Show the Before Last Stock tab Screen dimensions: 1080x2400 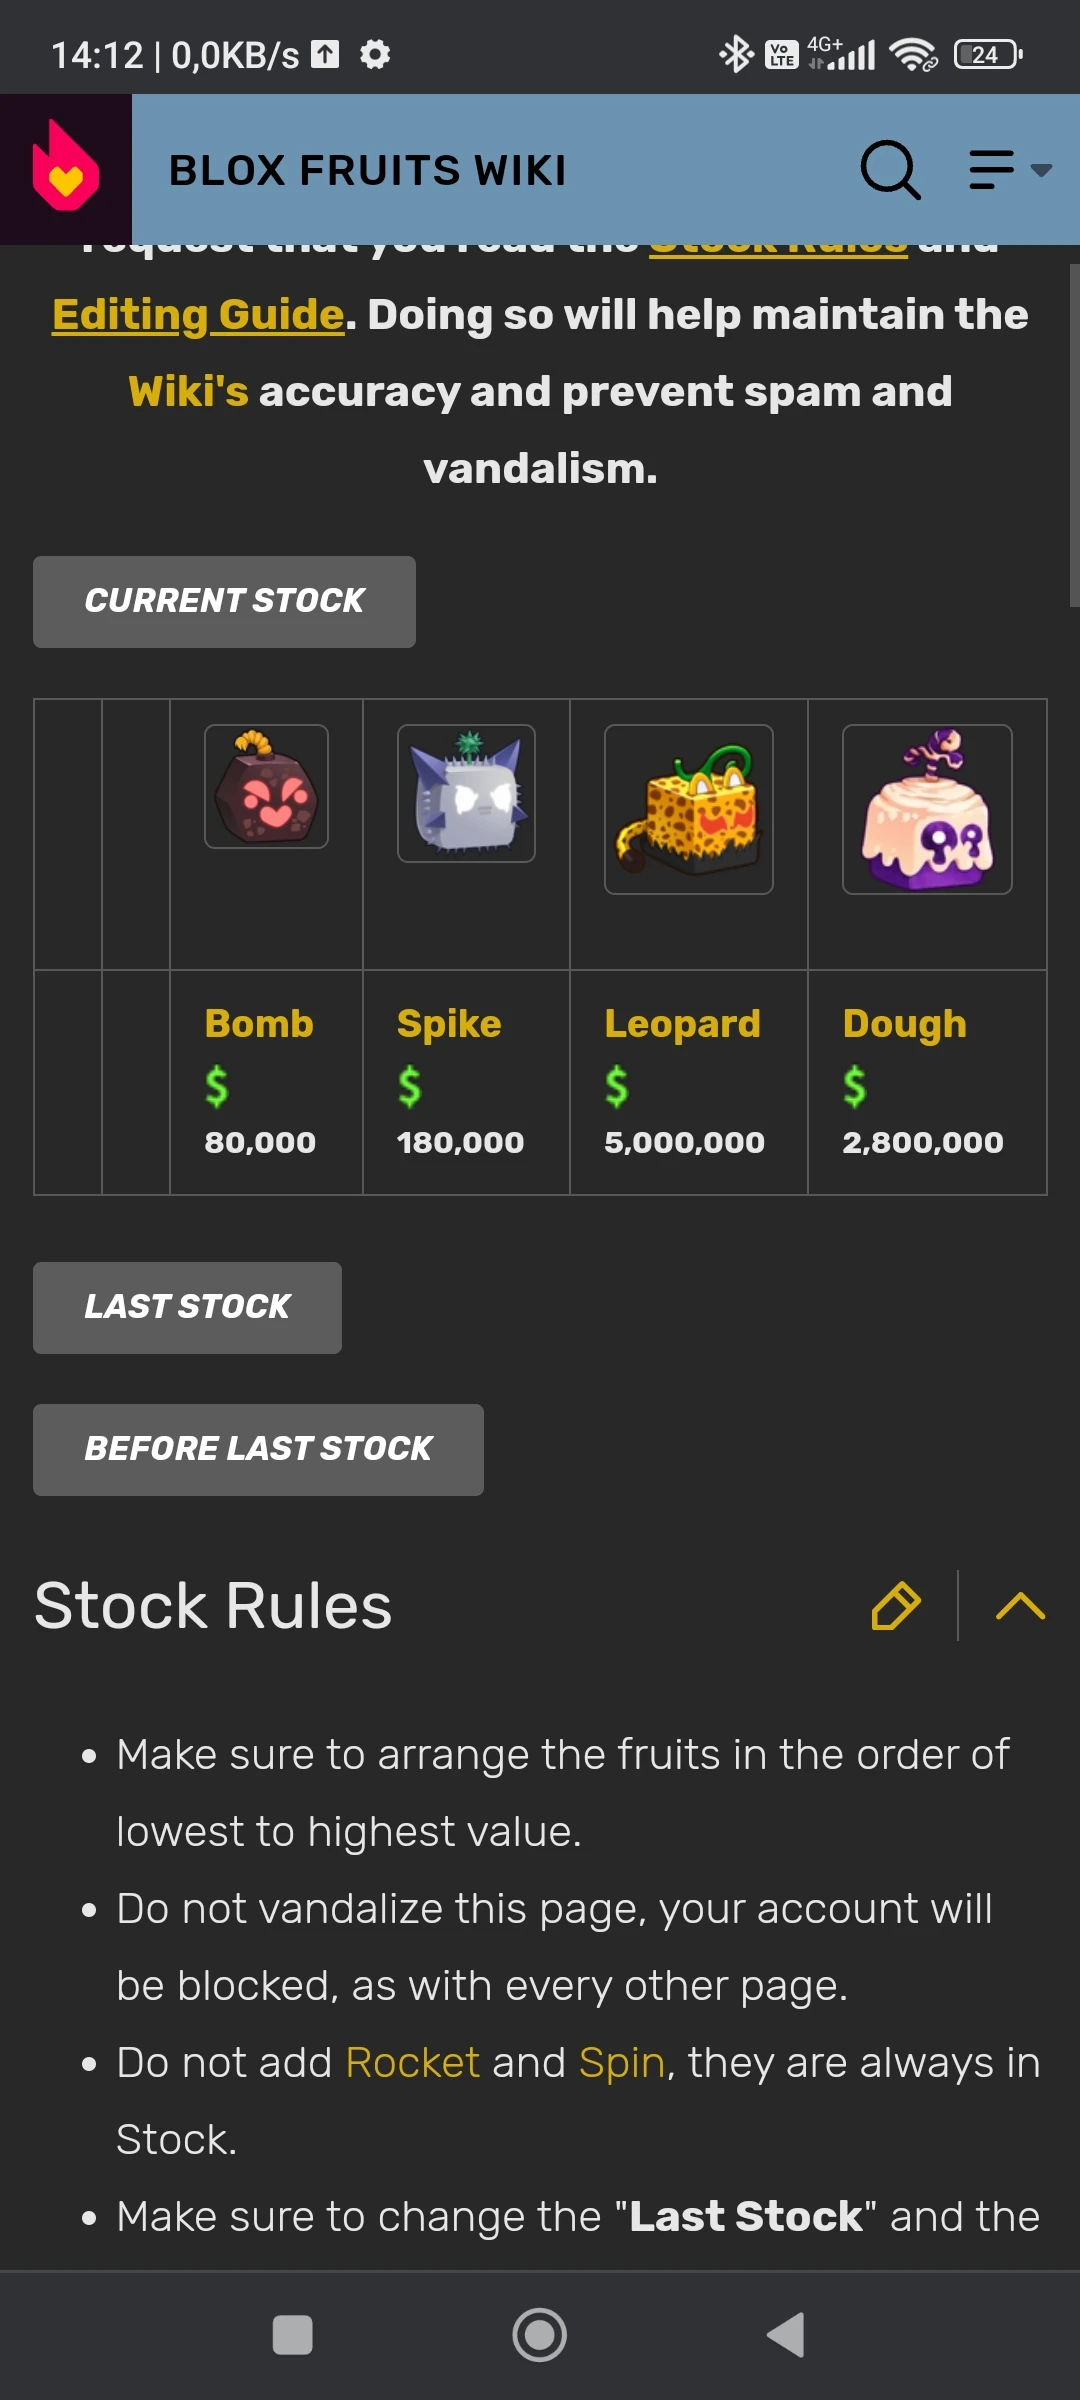[x=258, y=1450]
